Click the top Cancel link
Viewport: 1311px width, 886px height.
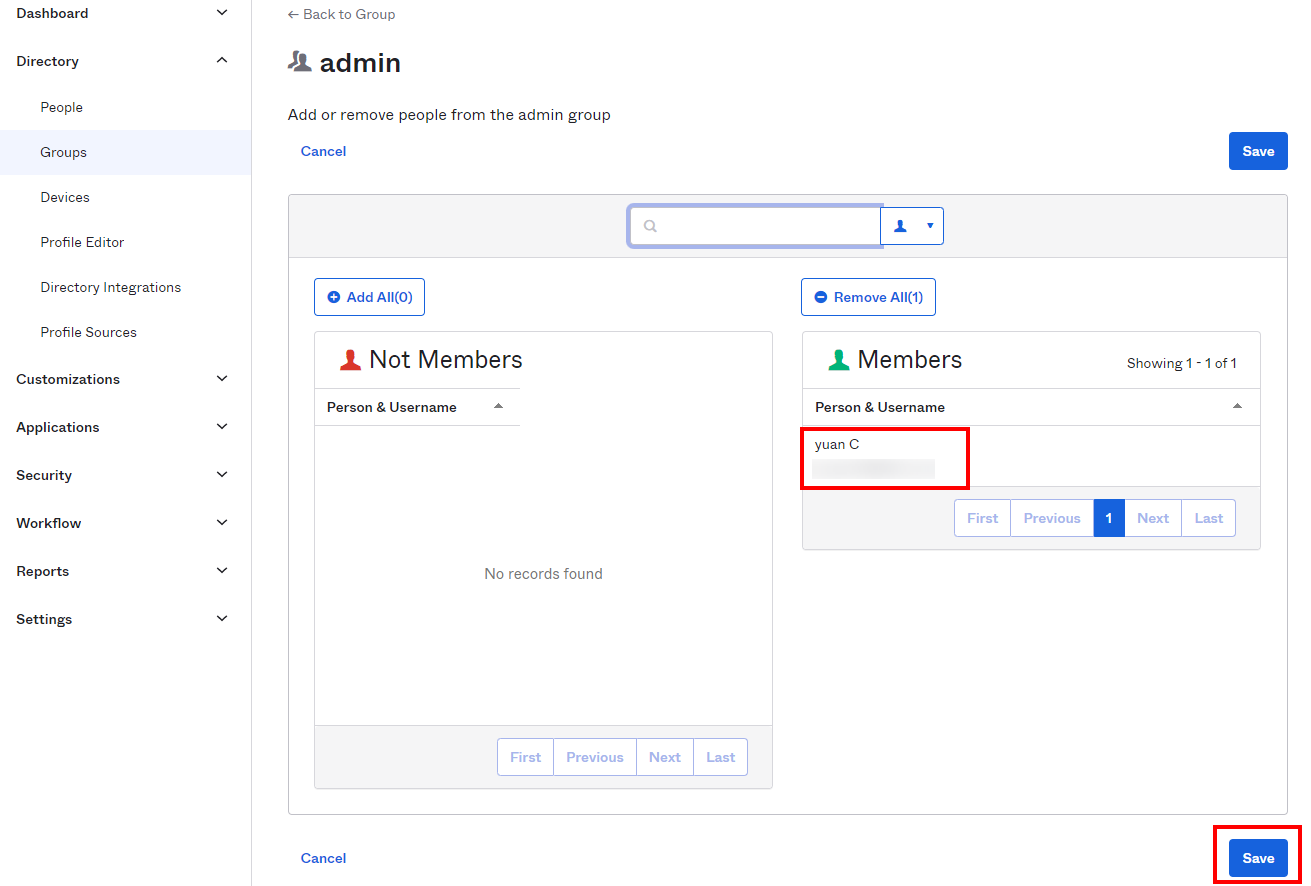[x=323, y=151]
